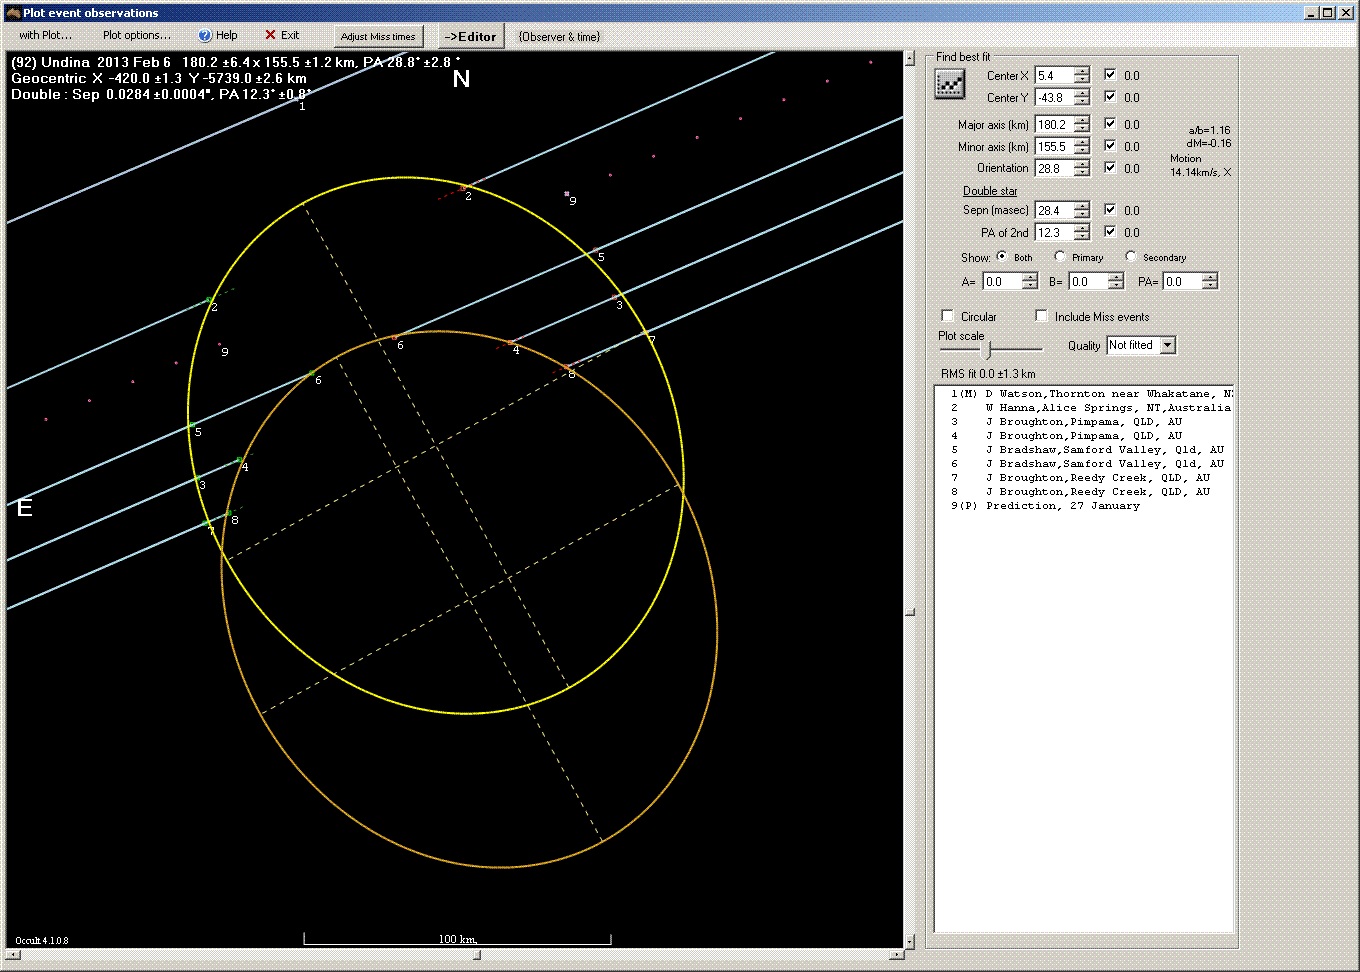
Task: Choose the Exit menu label
Action: 290,35
